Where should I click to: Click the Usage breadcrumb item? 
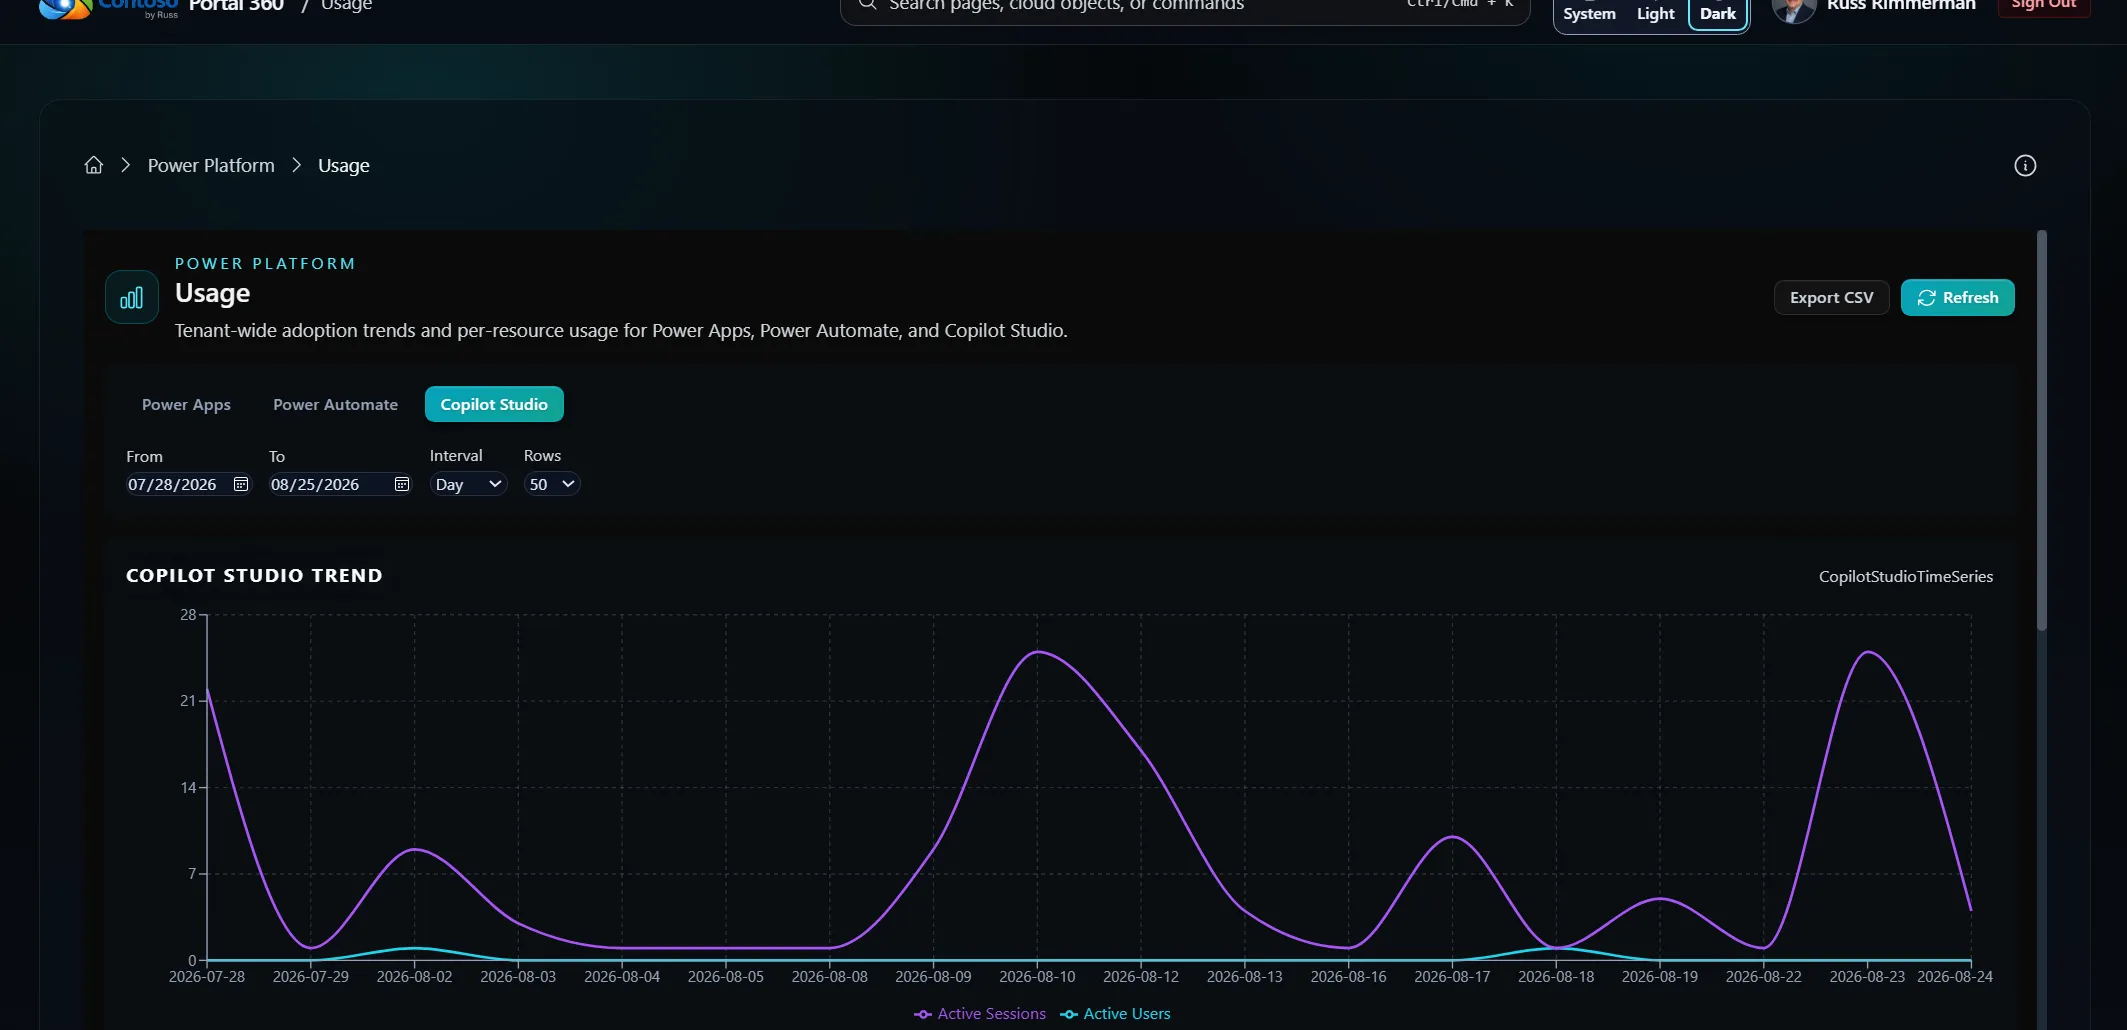(343, 165)
